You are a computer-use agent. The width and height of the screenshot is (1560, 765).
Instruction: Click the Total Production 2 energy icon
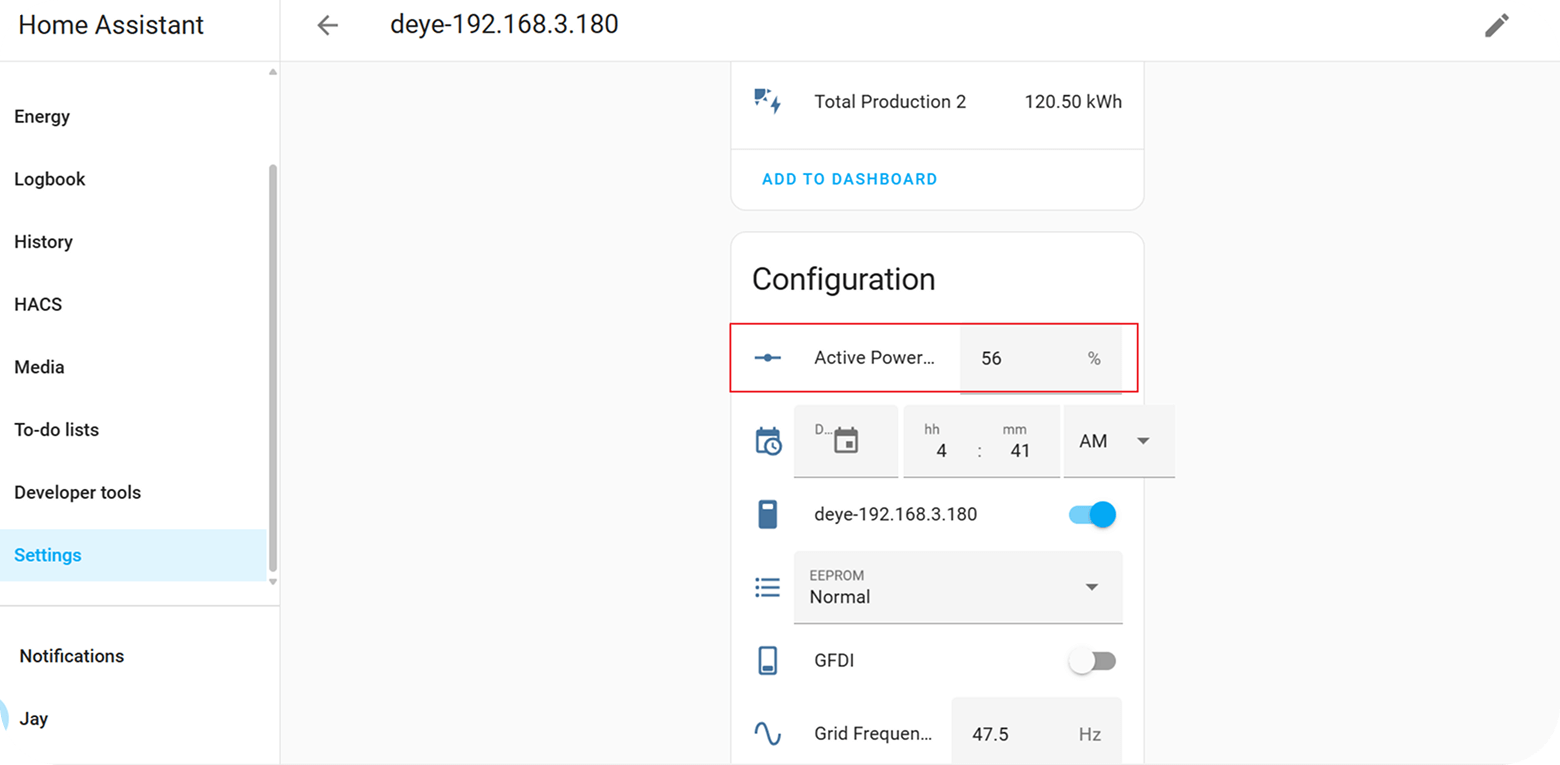pos(767,101)
